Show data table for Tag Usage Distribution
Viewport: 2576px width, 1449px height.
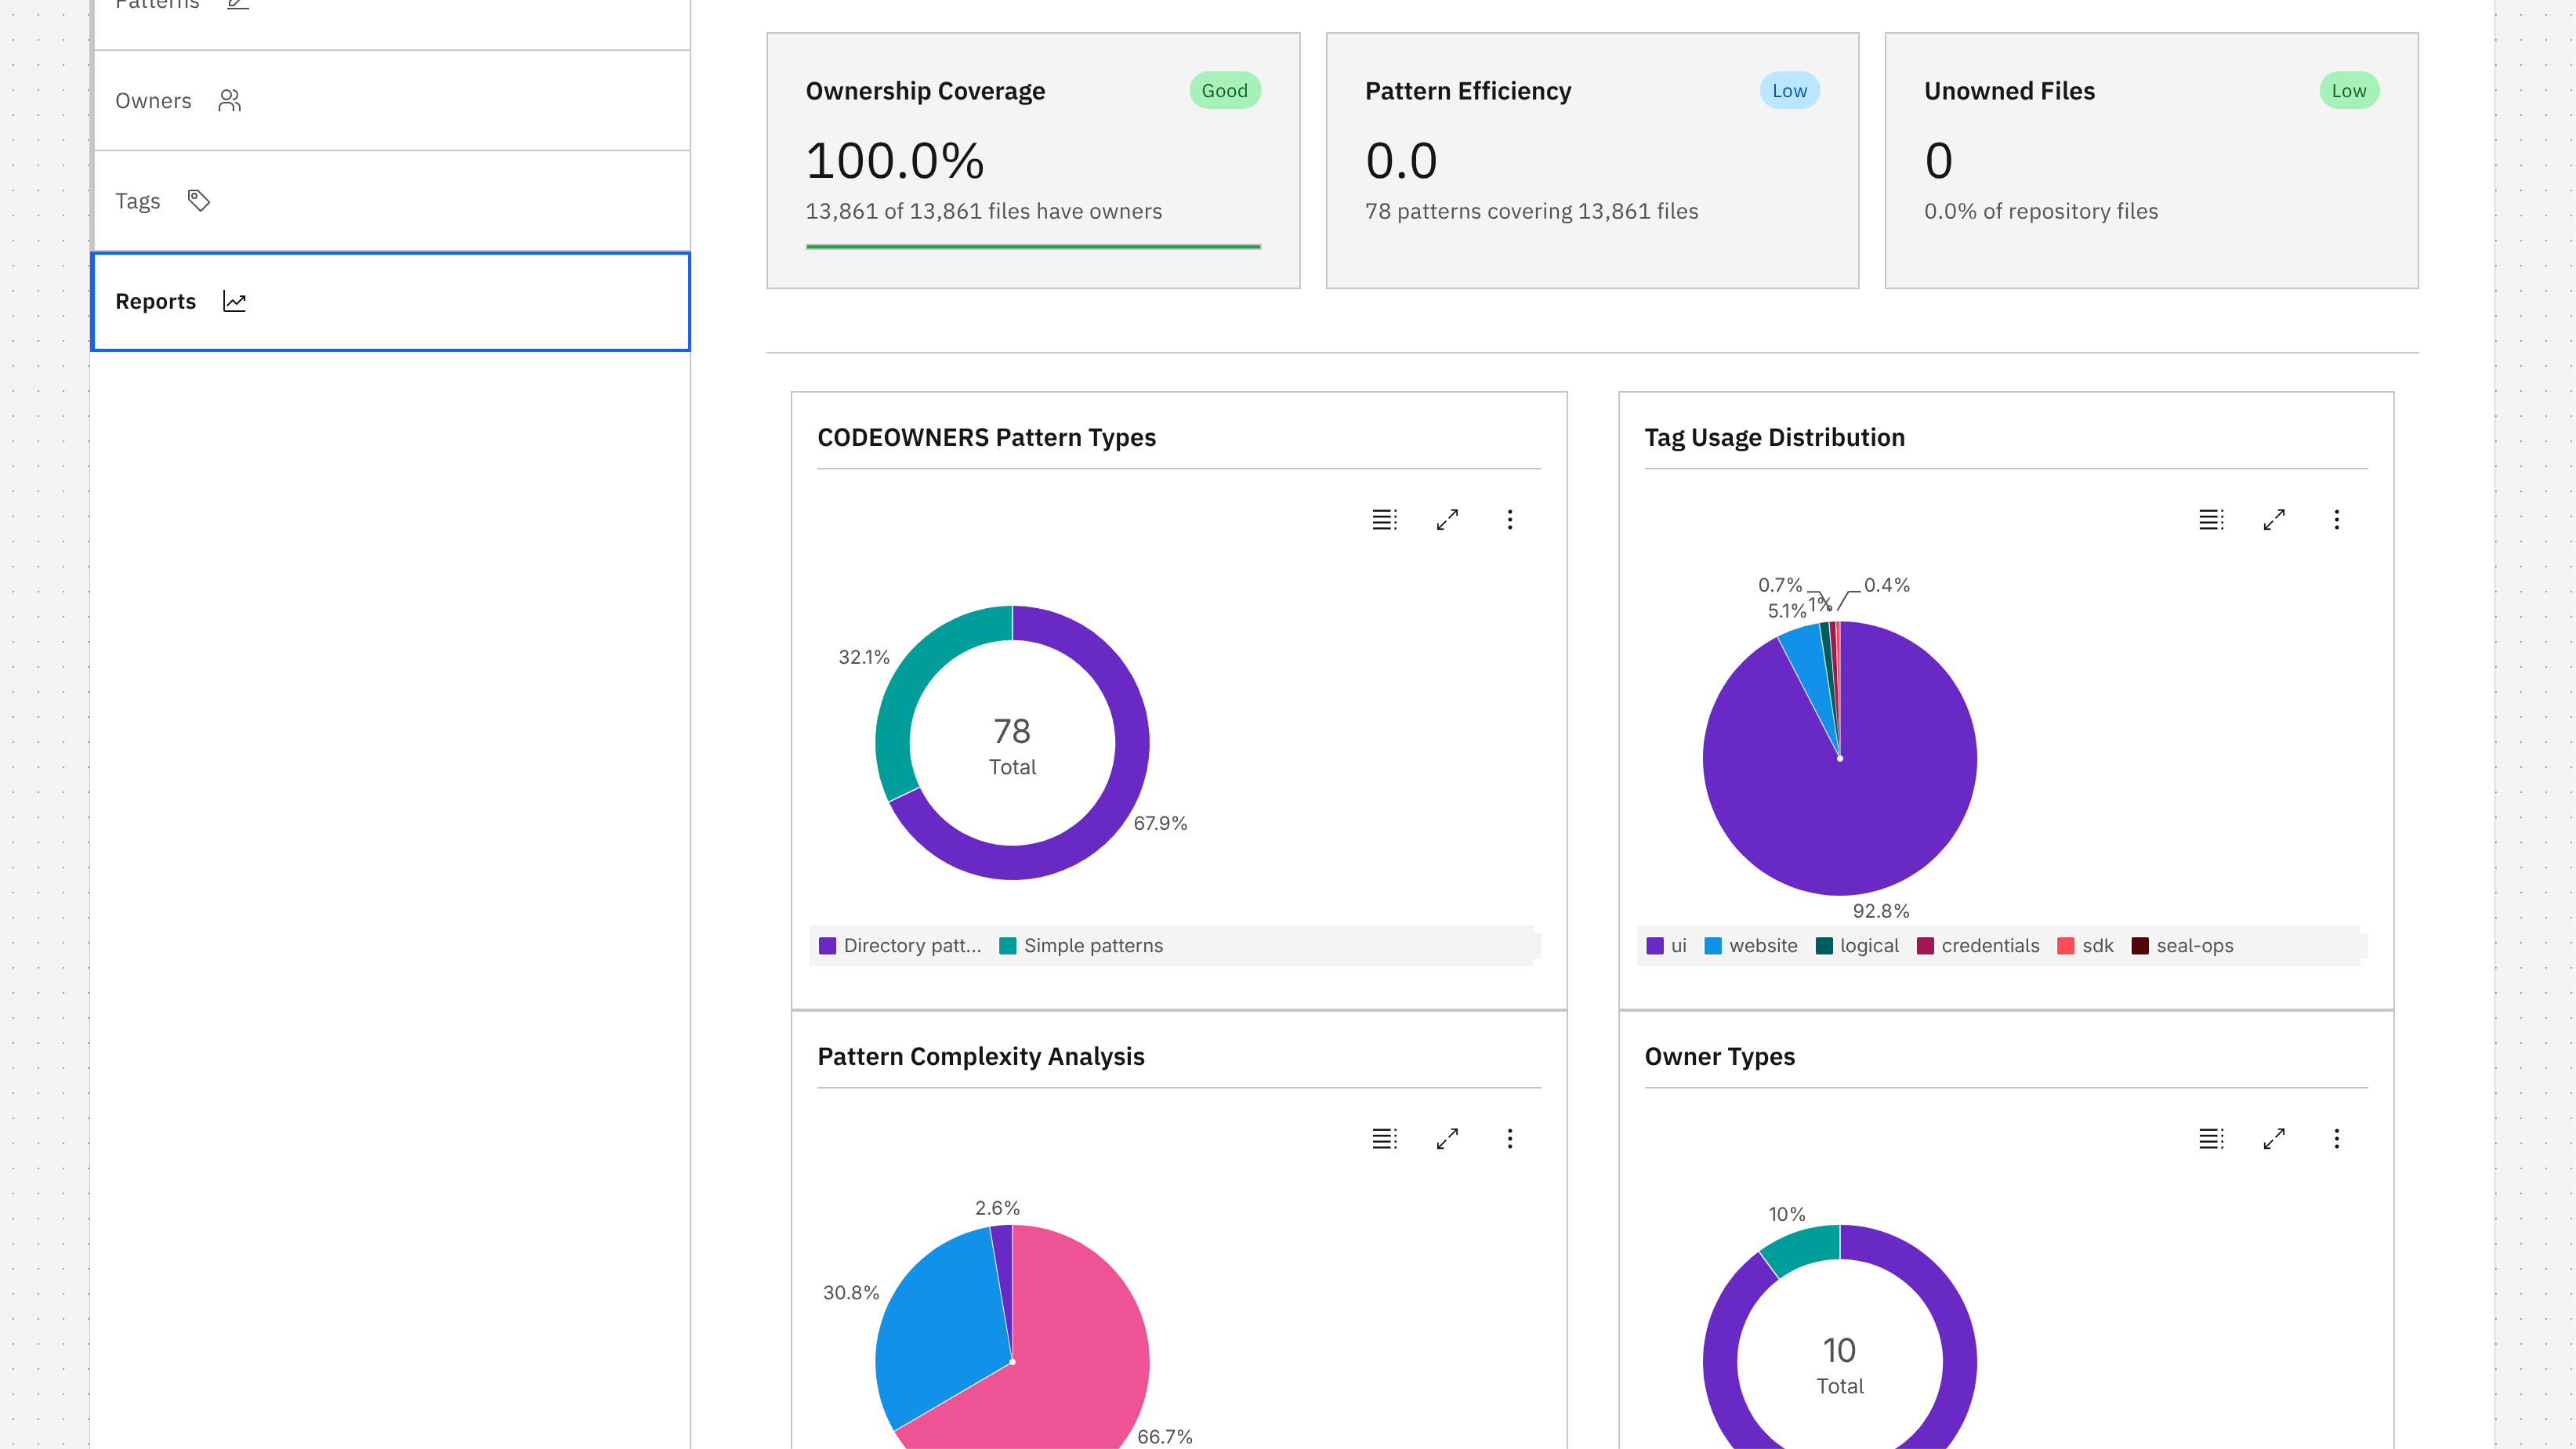point(2211,519)
